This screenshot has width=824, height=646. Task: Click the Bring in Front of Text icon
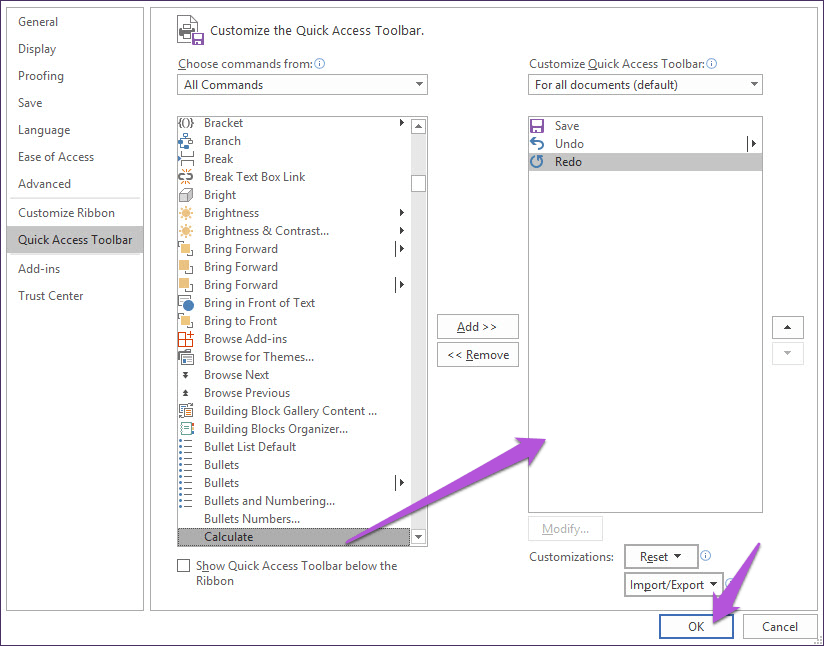(186, 303)
